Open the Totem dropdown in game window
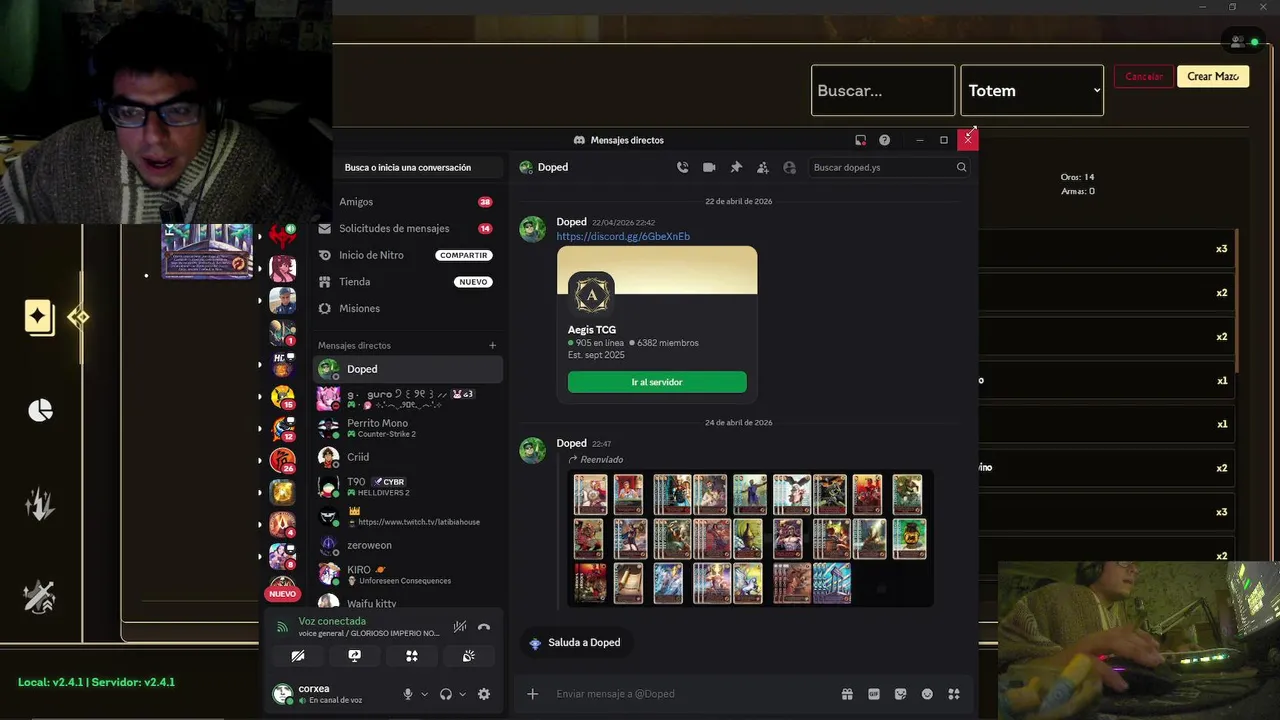The height and width of the screenshot is (720, 1280). [1032, 90]
